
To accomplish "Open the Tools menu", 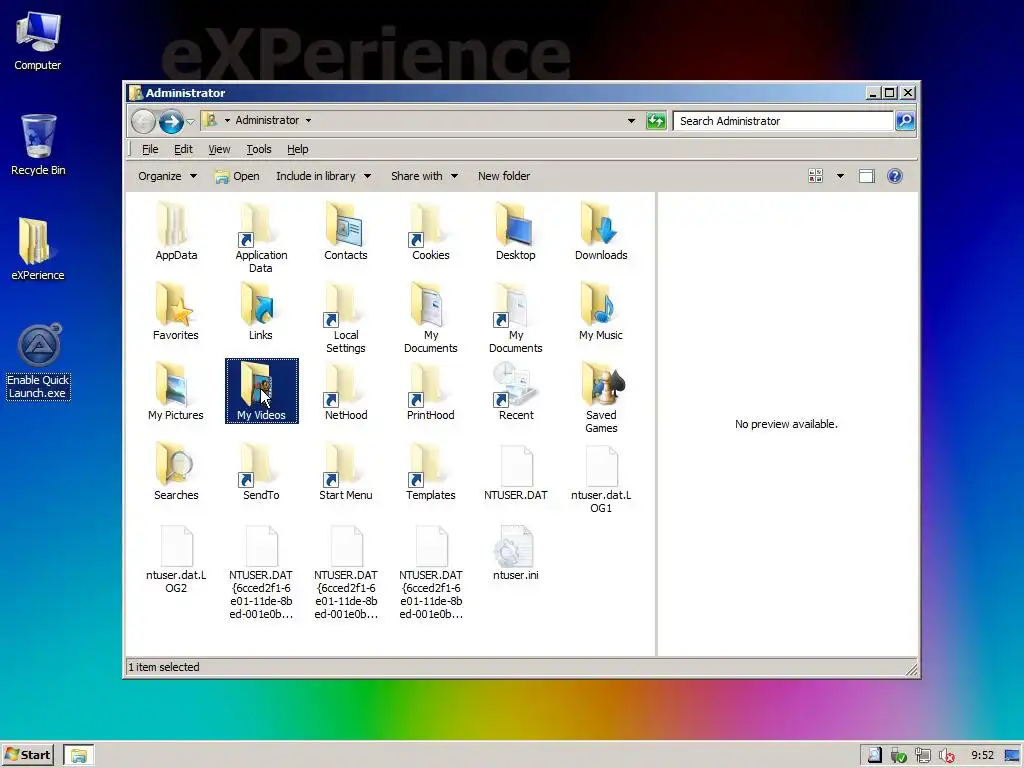I will [x=259, y=149].
